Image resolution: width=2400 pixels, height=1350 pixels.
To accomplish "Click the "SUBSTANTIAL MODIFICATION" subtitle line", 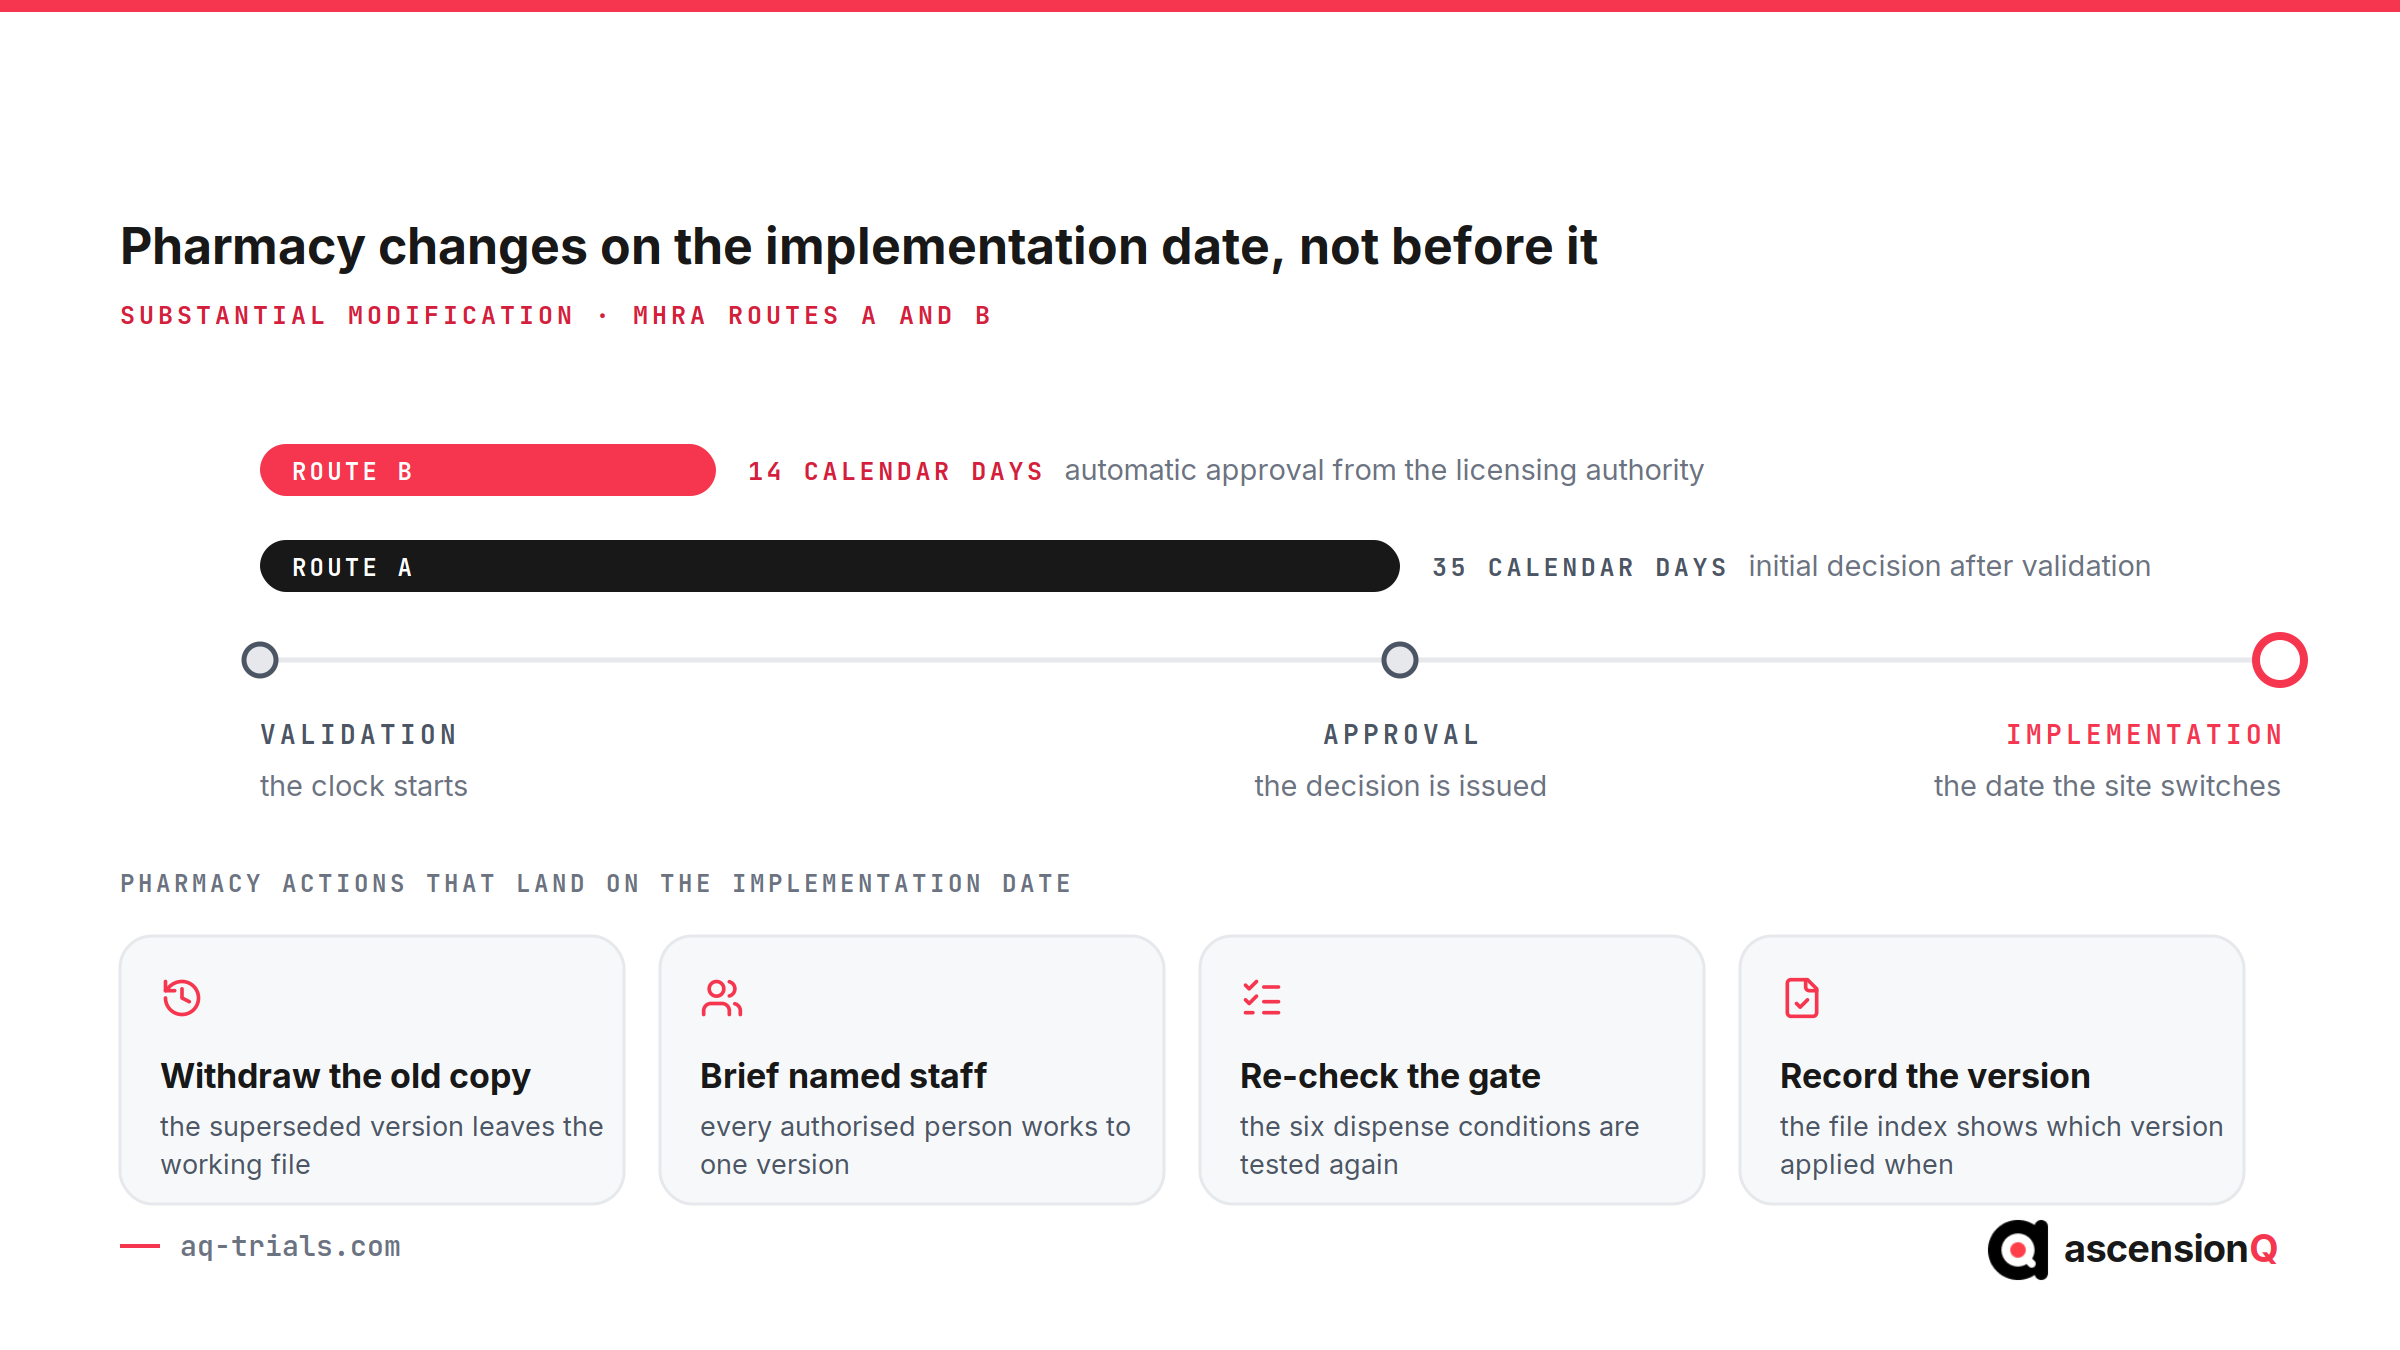I will coord(555,316).
